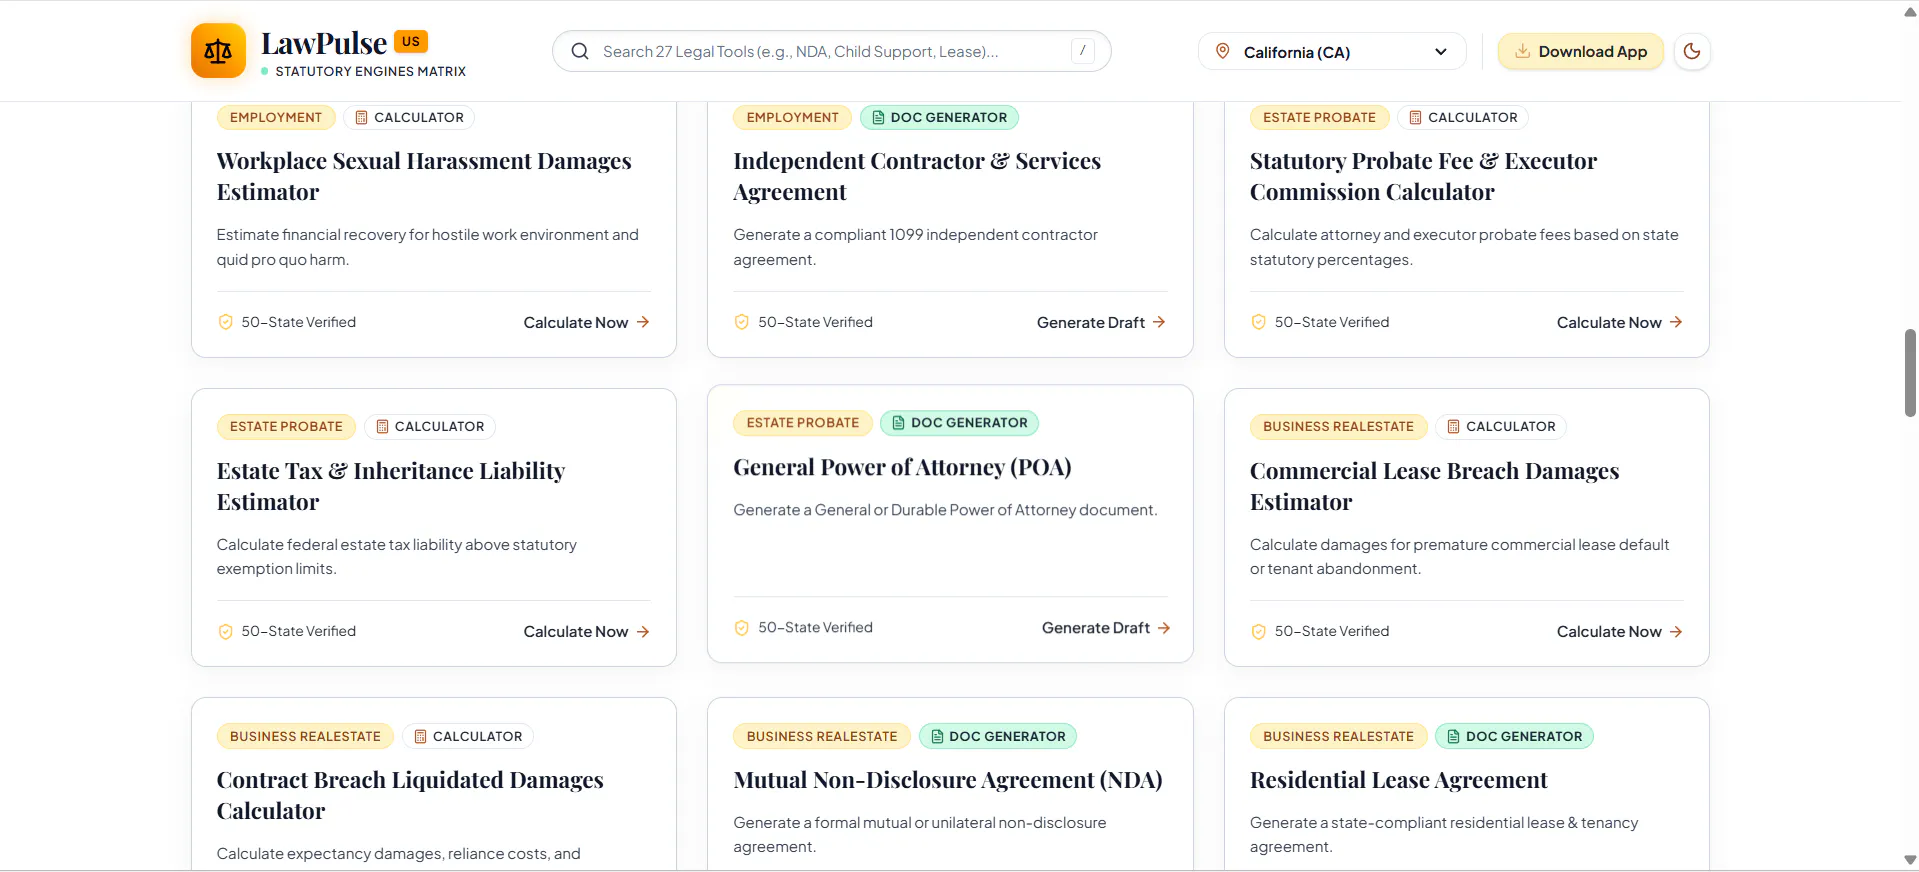Click Business Realestate tag on Residential Lease card

(x=1338, y=736)
